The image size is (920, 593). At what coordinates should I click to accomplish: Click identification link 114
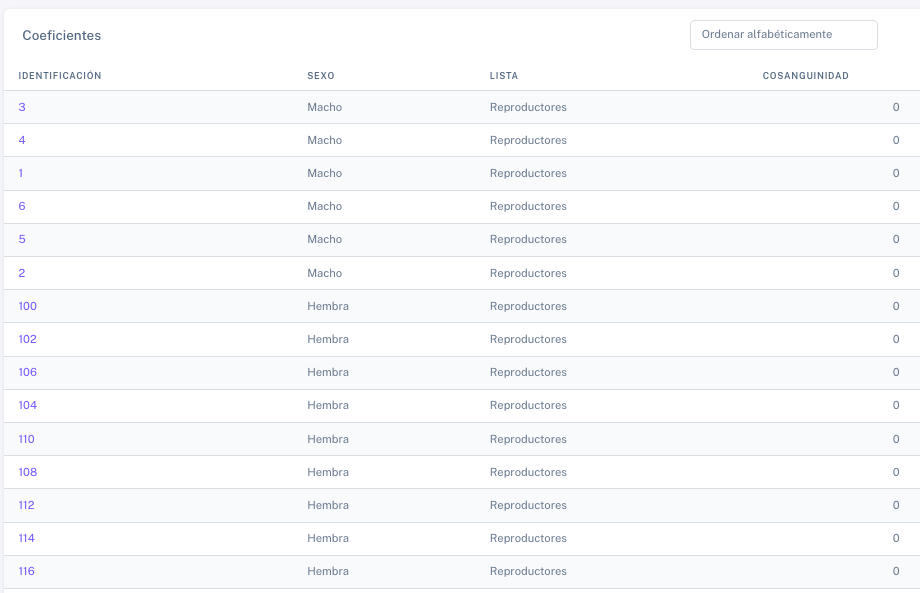(26, 538)
